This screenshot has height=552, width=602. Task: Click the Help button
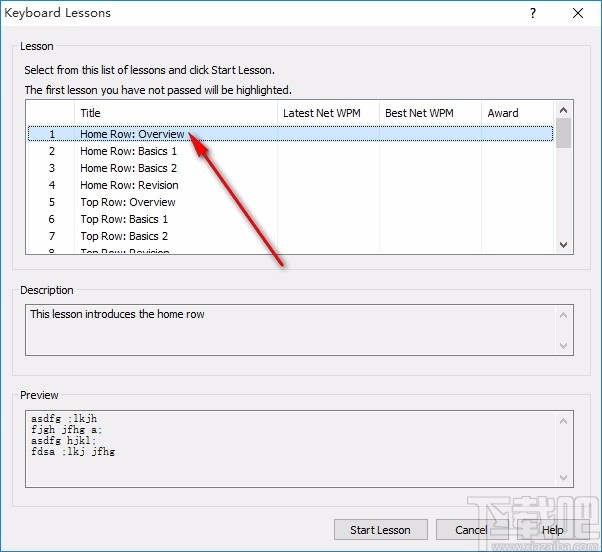(x=552, y=530)
